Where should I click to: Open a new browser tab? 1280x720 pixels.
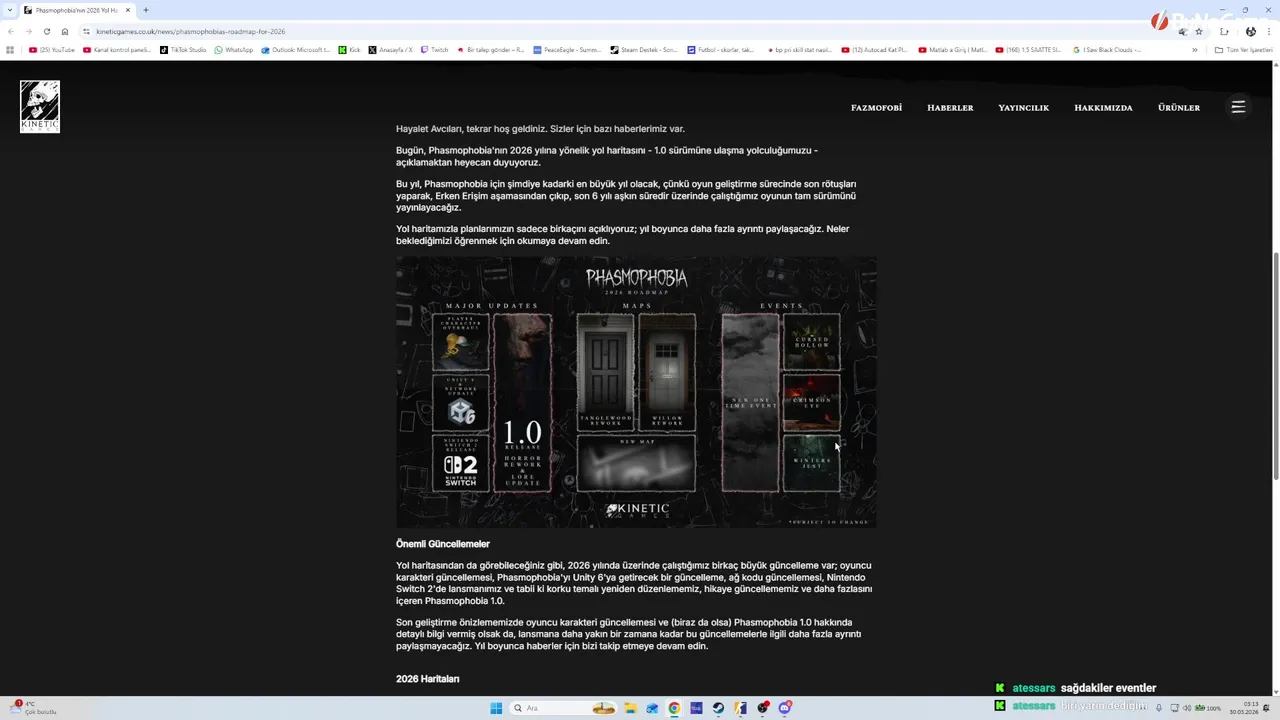pyautogui.click(x=146, y=10)
